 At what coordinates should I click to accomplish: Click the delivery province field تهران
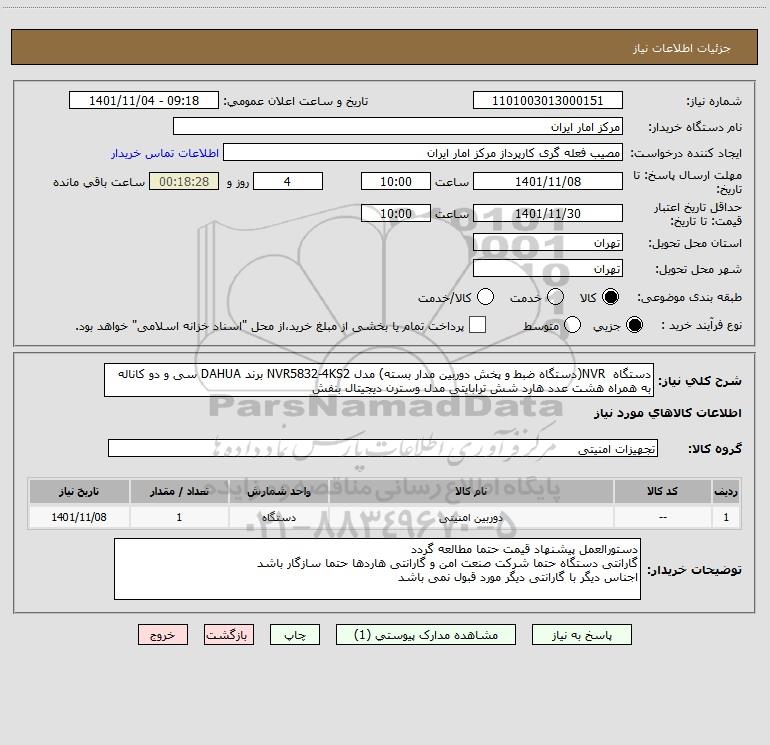[x=548, y=243]
